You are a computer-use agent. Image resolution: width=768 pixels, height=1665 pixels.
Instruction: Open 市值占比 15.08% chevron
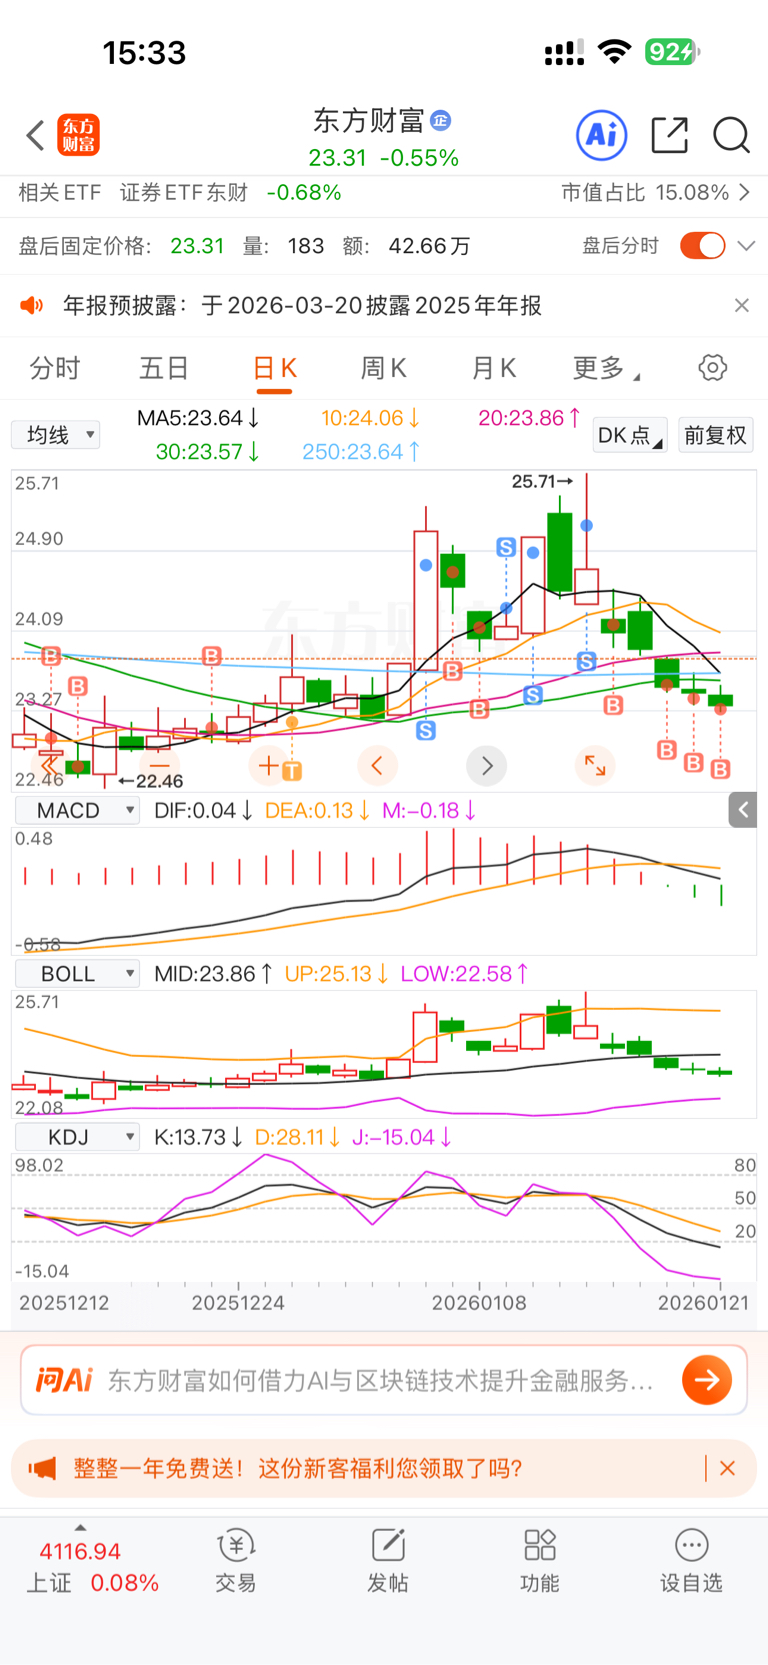[x=744, y=192]
